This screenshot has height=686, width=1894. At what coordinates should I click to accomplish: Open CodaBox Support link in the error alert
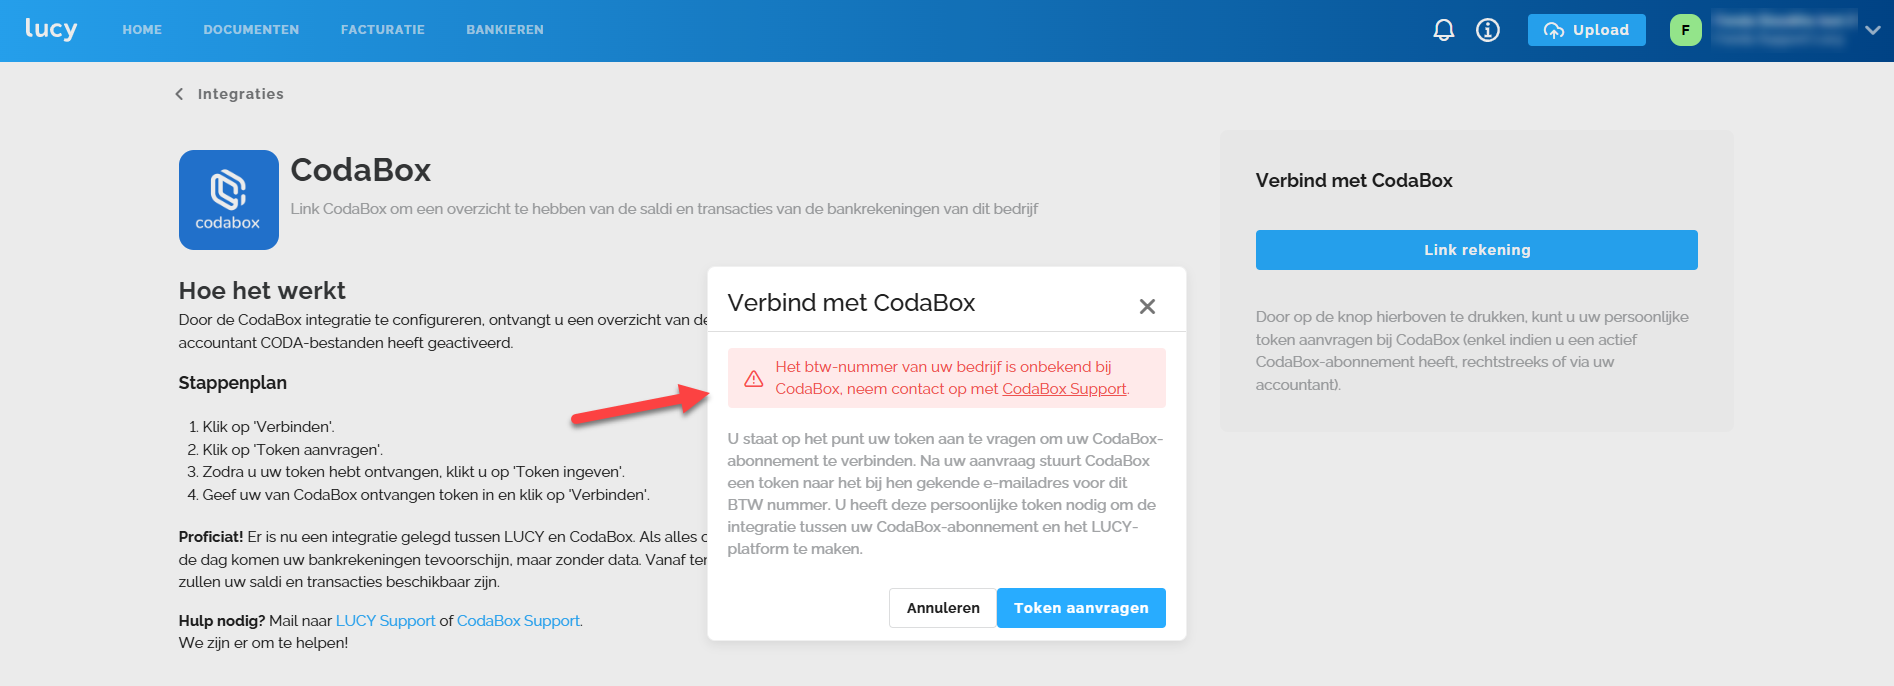pyautogui.click(x=1064, y=389)
